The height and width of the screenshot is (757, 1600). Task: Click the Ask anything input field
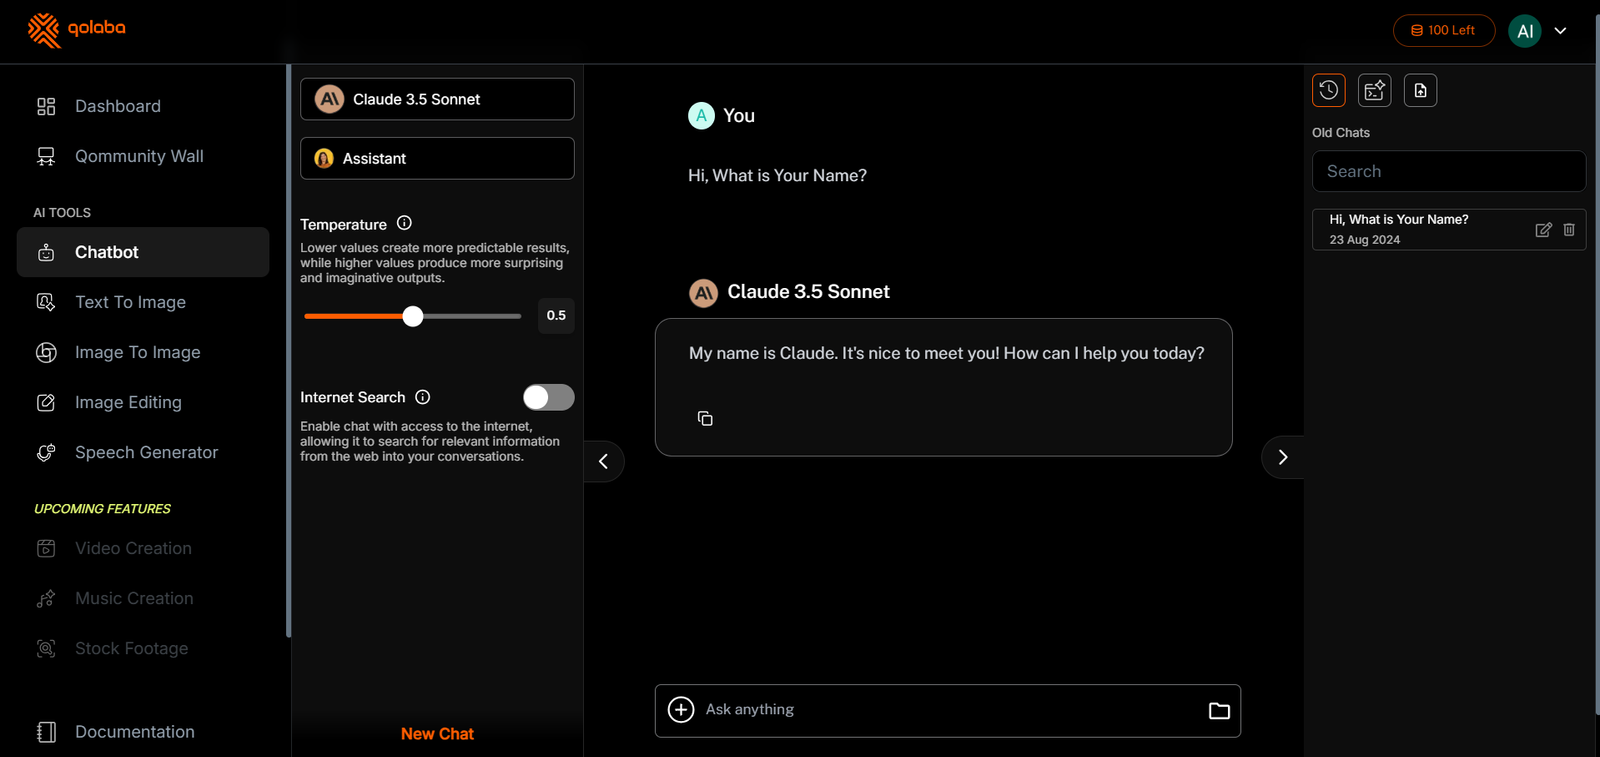pyautogui.click(x=948, y=710)
